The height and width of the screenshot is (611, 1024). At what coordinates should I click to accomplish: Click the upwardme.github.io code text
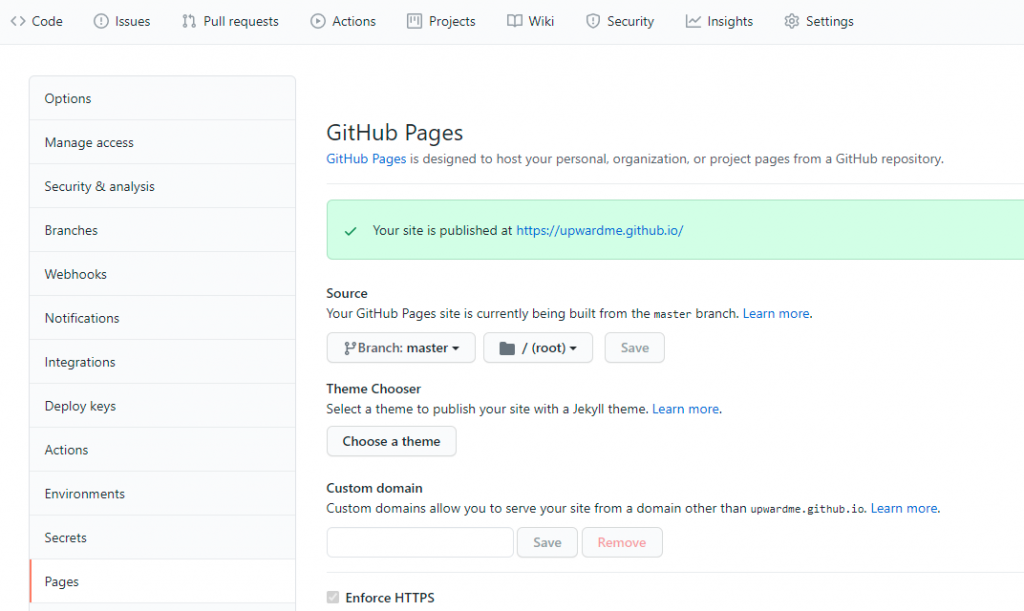coord(808,509)
